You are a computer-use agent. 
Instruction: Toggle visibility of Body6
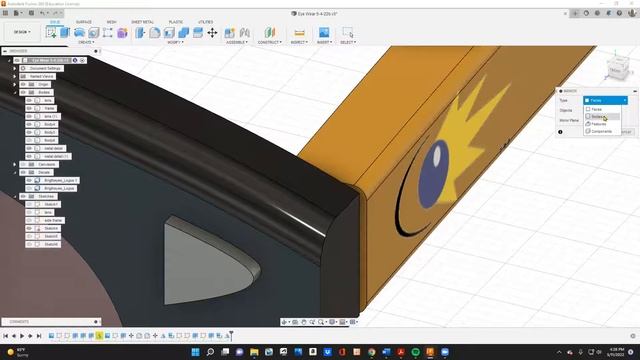[29, 140]
